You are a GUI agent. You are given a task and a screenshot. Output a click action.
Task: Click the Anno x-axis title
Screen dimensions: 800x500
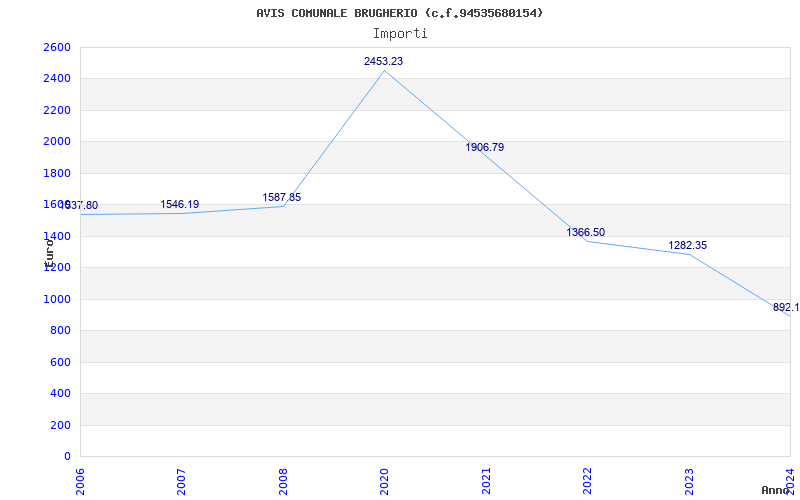[x=776, y=490]
